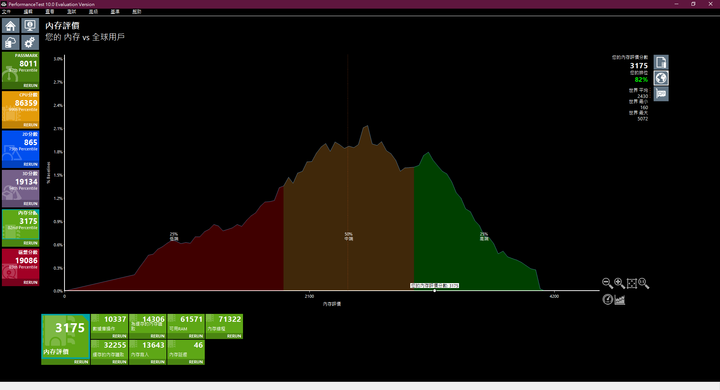Rerun the big 3175 memory rating tile
The height and width of the screenshot is (390, 720).
tap(81, 362)
